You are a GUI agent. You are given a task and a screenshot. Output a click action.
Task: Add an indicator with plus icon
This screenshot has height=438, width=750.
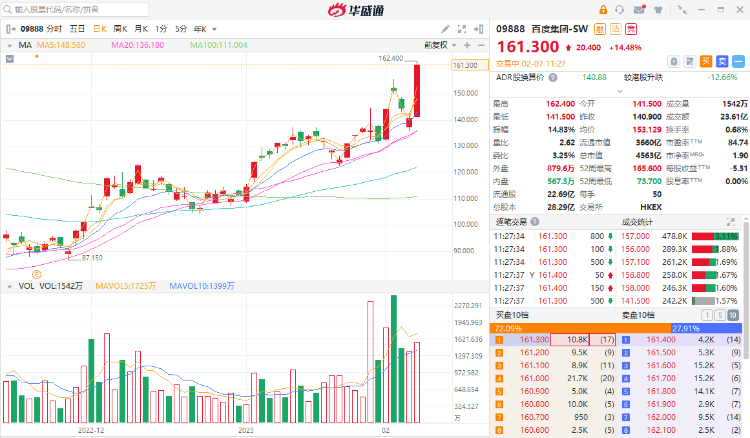pos(467,45)
